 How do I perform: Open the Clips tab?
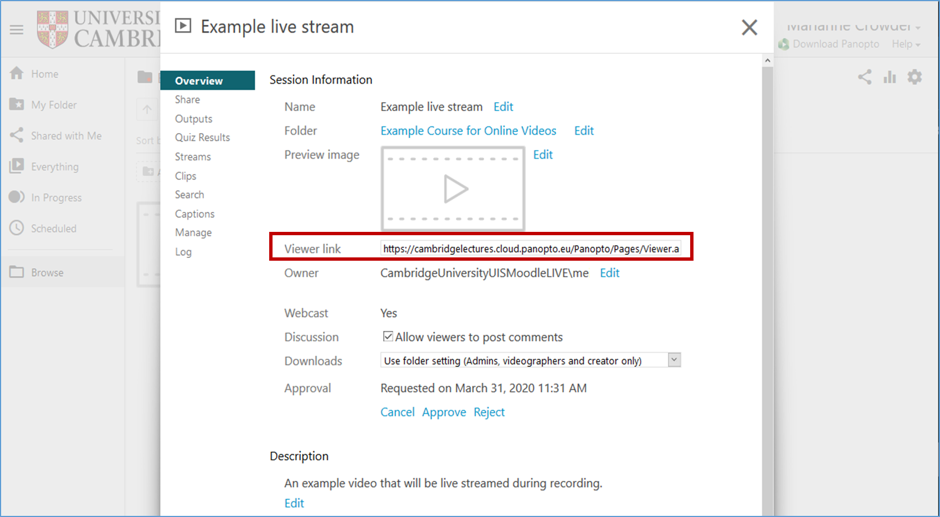[186, 176]
